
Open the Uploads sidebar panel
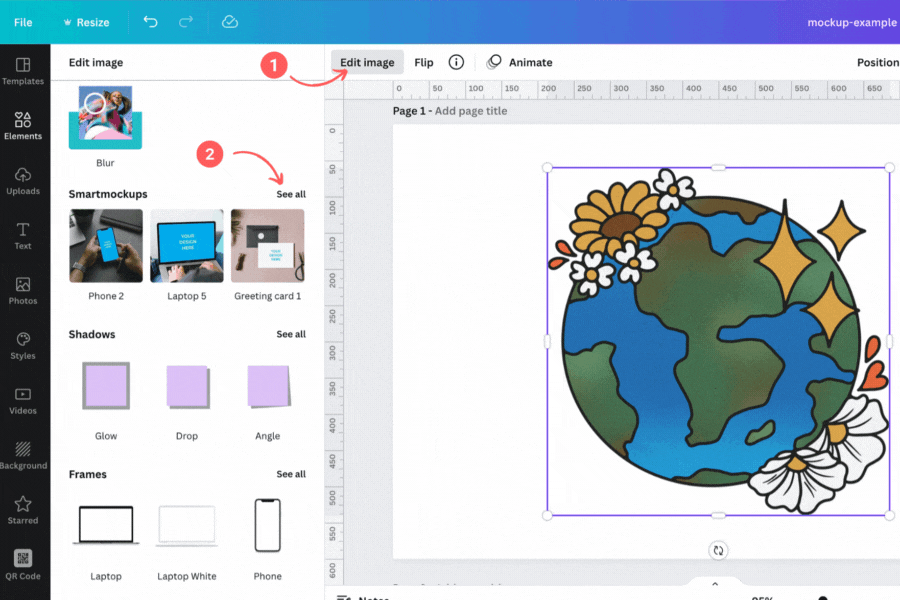(23, 181)
